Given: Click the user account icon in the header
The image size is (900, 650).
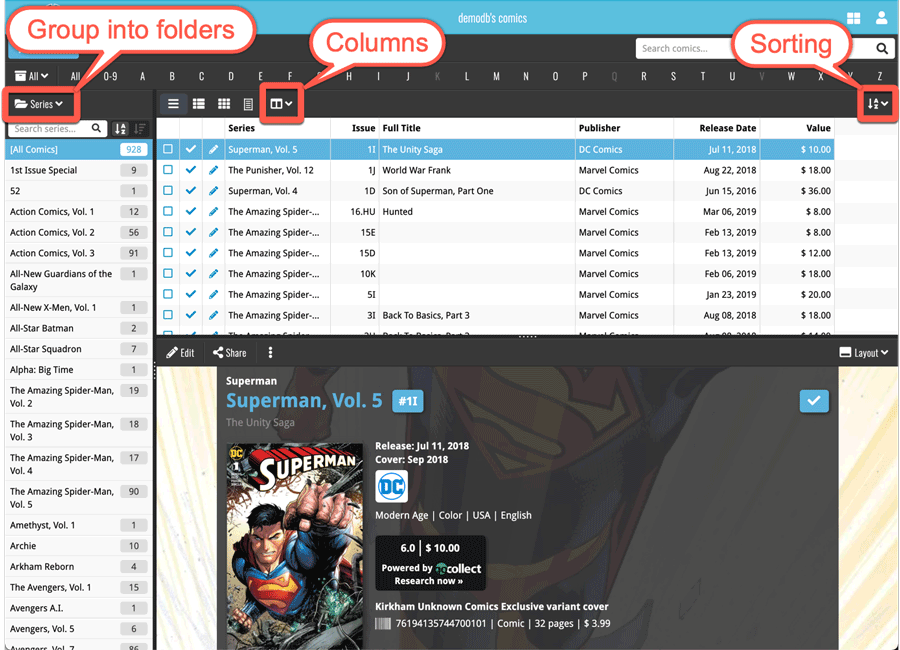Looking at the screenshot, I should point(882,17).
